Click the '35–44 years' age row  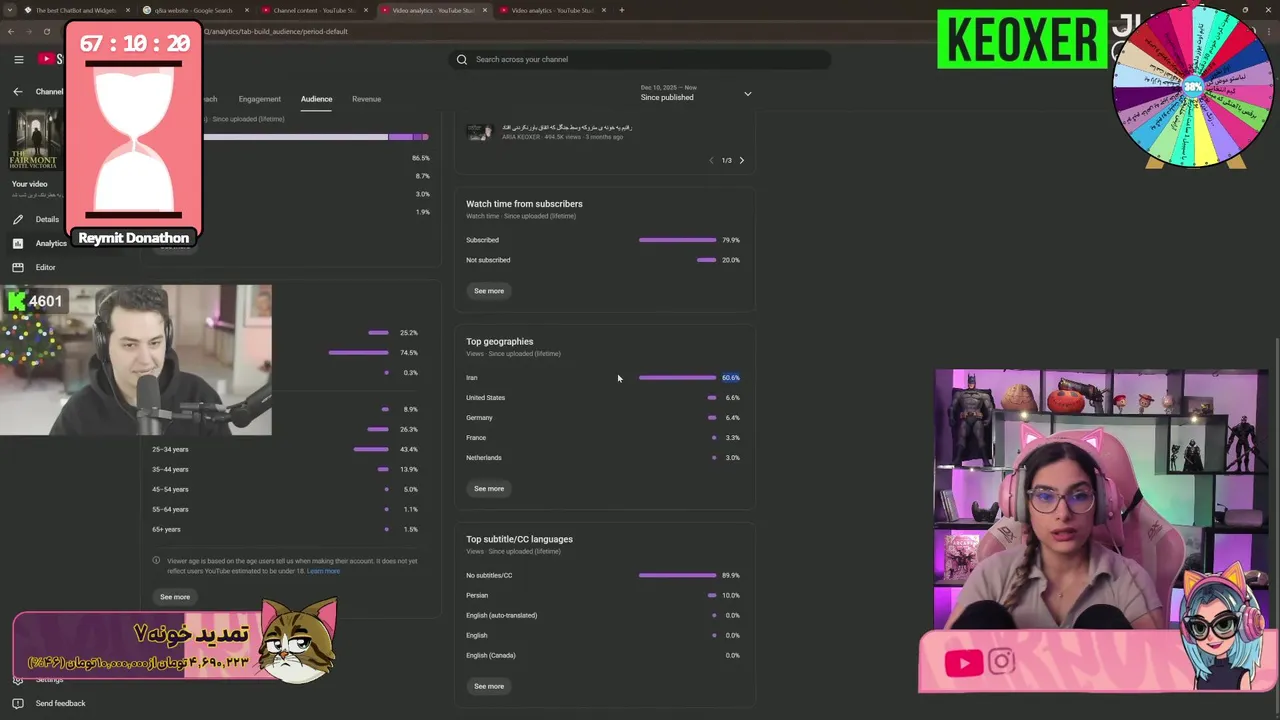tap(285, 469)
